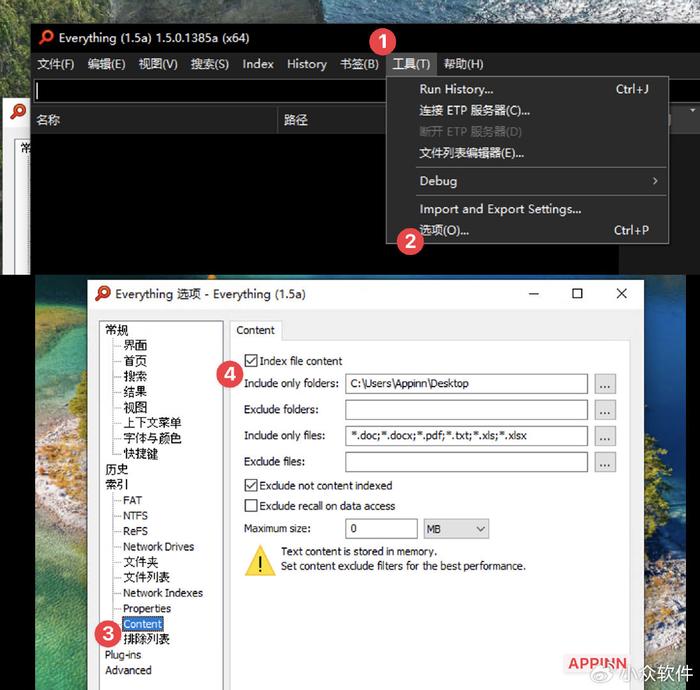Image resolution: width=700 pixels, height=690 pixels.
Task: Open 帮助(H) menu
Action: (463, 64)
